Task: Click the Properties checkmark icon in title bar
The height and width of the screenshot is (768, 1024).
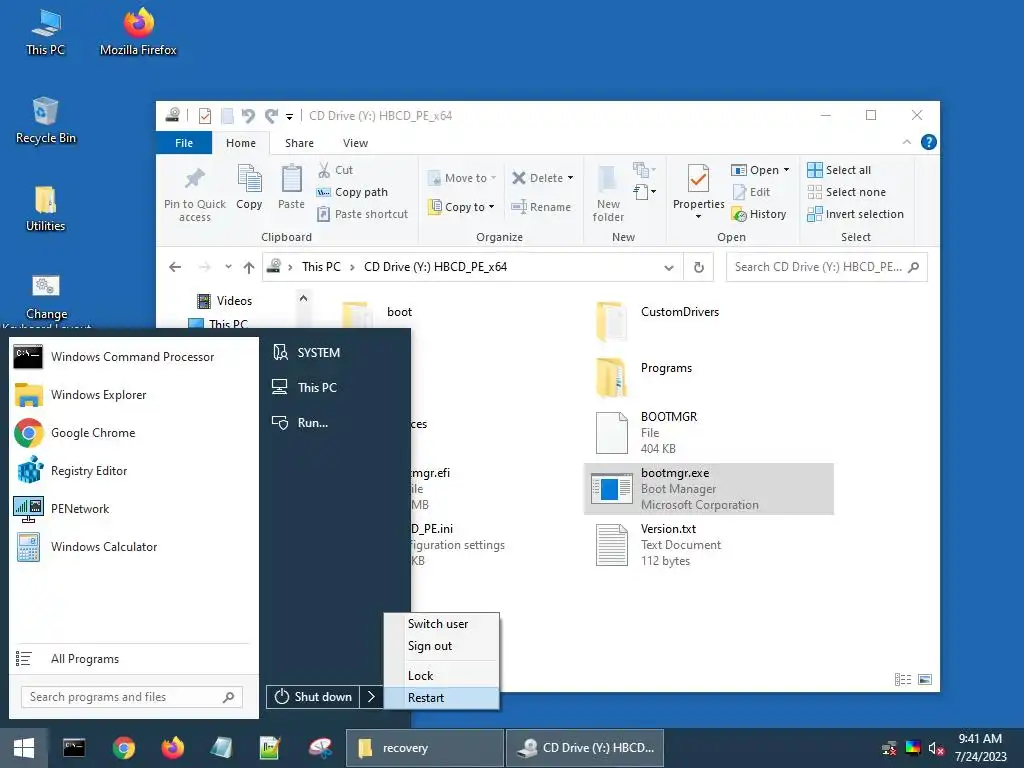Action: (x=205, y=116)
